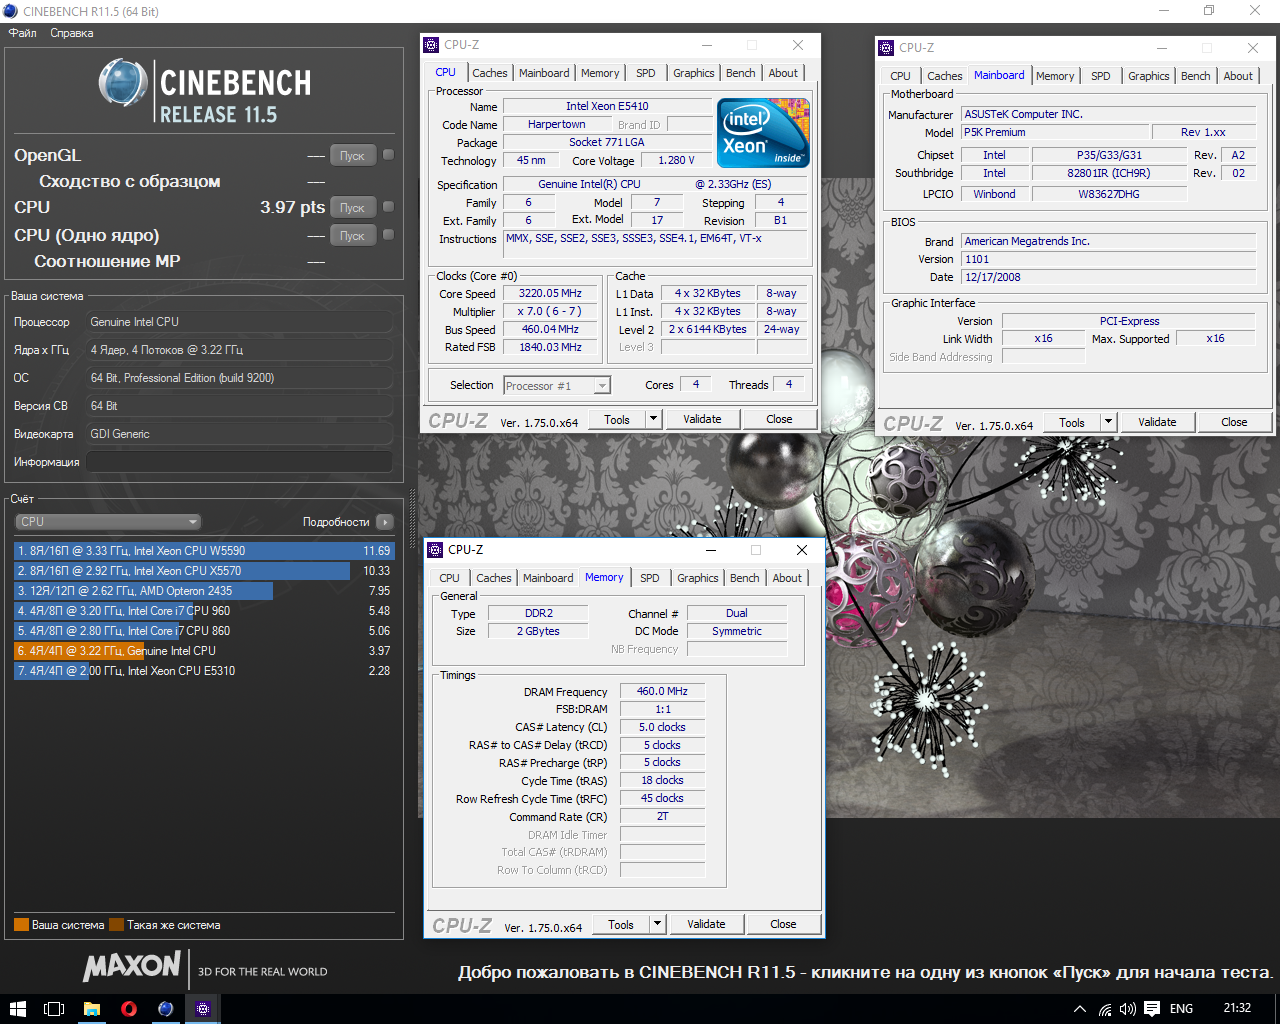Switch to Bench tab in CPU window
The width and height of the screenshot is (1280, 1024).
pyautogui.click(x=741, y=73)
